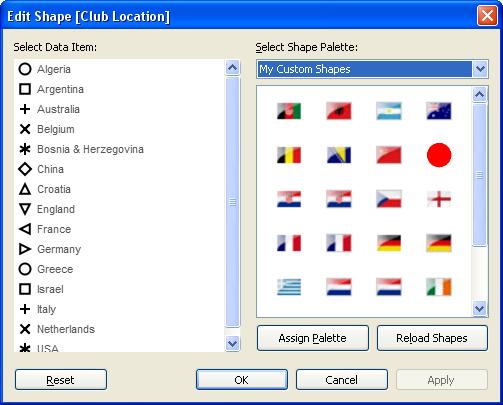Choose the Czech flag shape
This screenshot has width=503, height=405.
(389, 199)
